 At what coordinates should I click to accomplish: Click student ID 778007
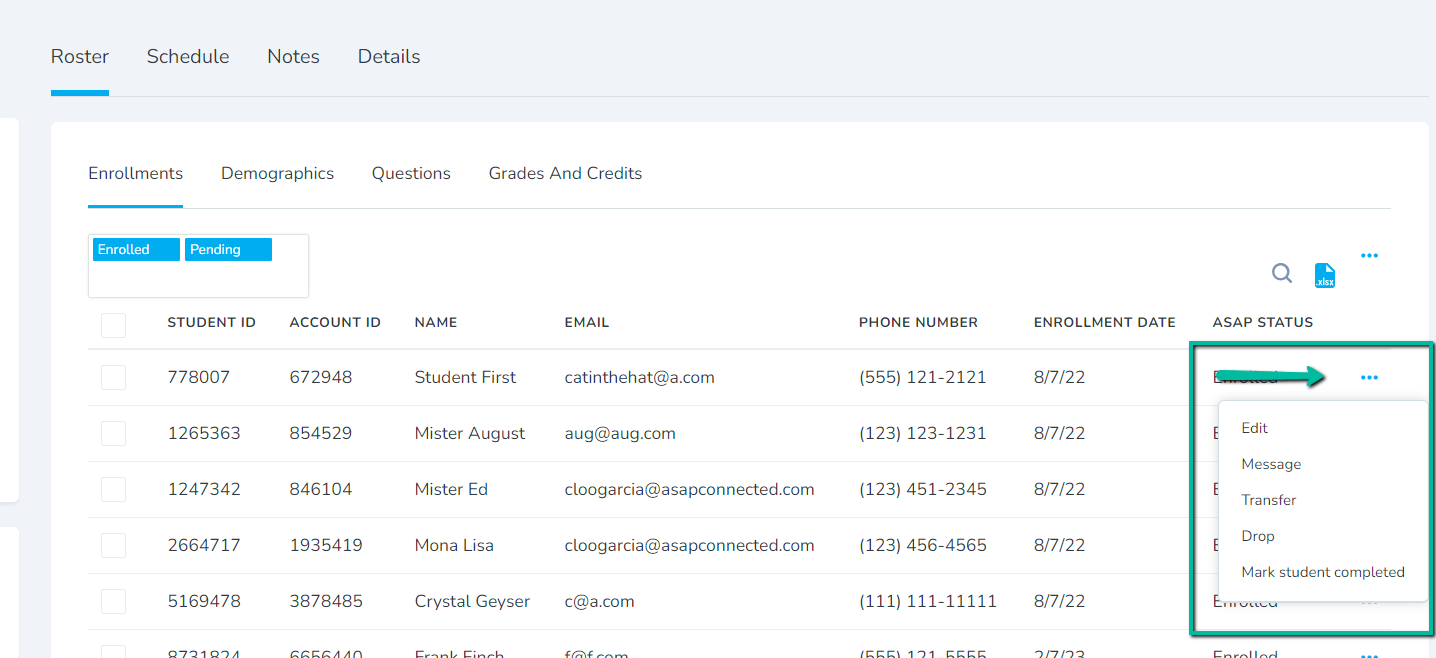(x=198, y=377)
